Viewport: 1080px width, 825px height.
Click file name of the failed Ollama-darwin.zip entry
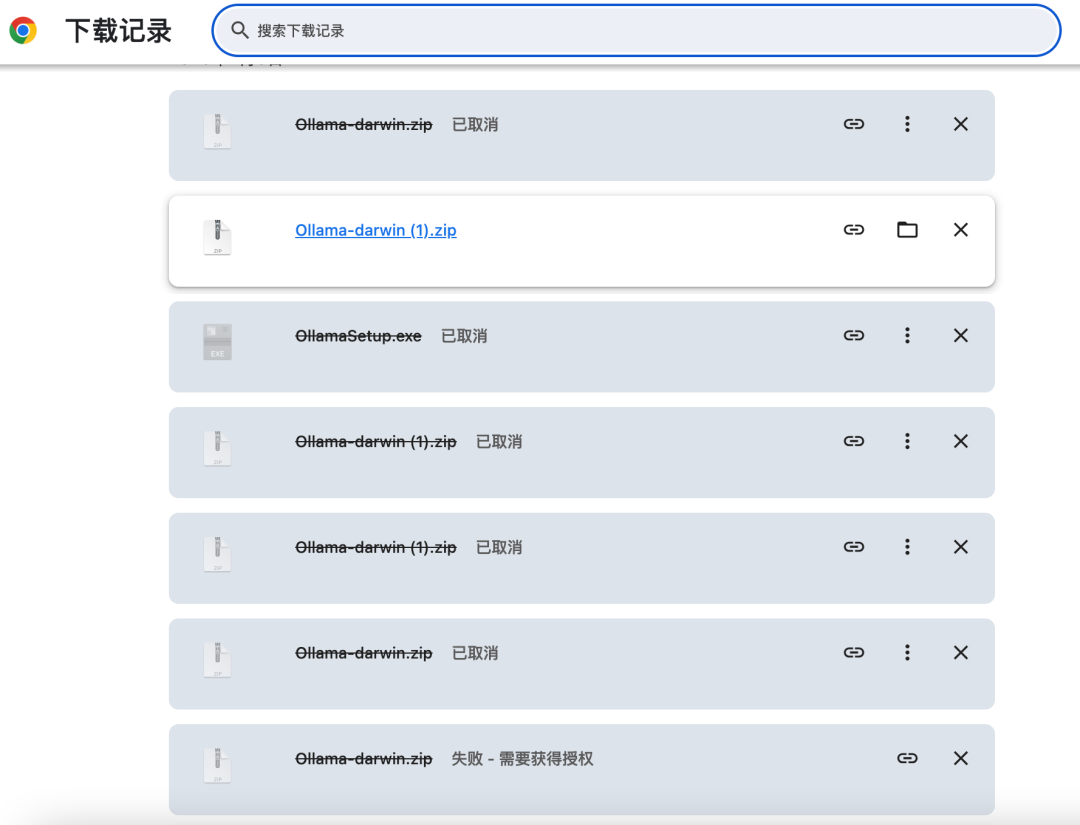[364, 759]
